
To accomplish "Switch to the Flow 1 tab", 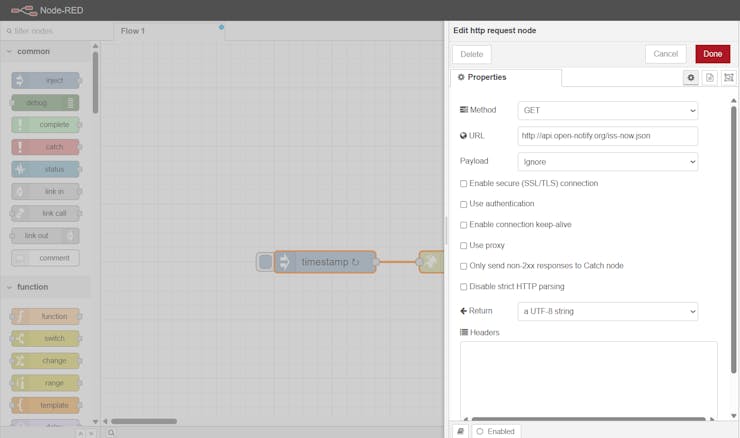I will [133, 31].
